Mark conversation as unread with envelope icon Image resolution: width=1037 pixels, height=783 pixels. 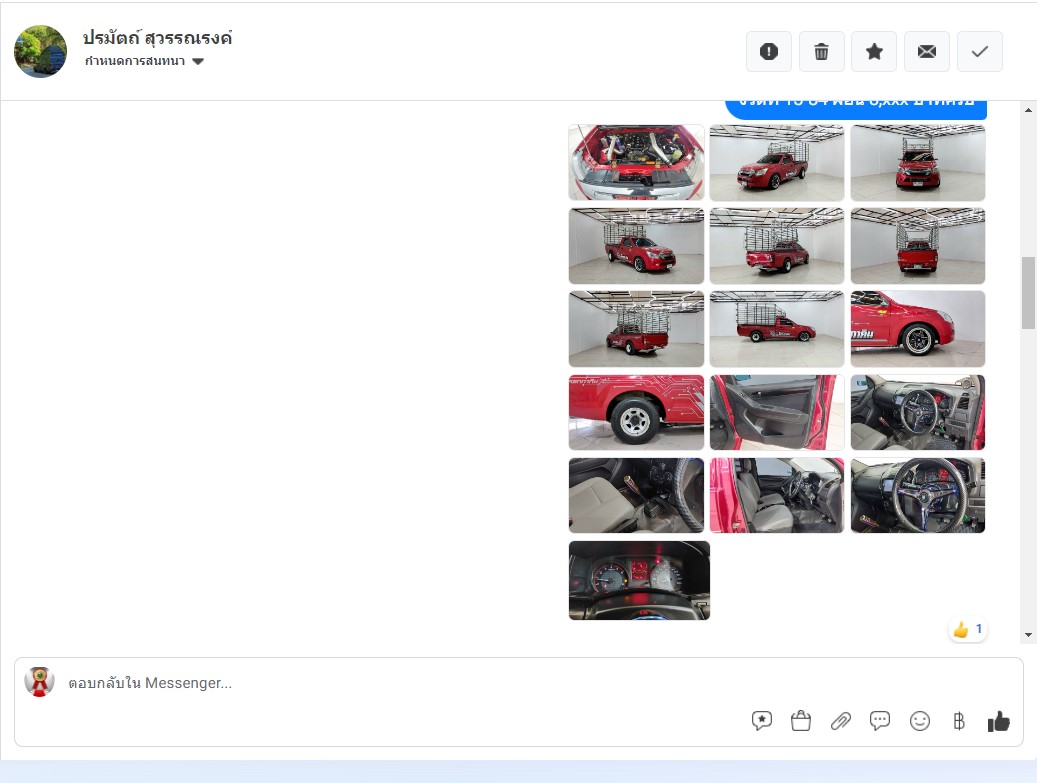pos(927,52)
